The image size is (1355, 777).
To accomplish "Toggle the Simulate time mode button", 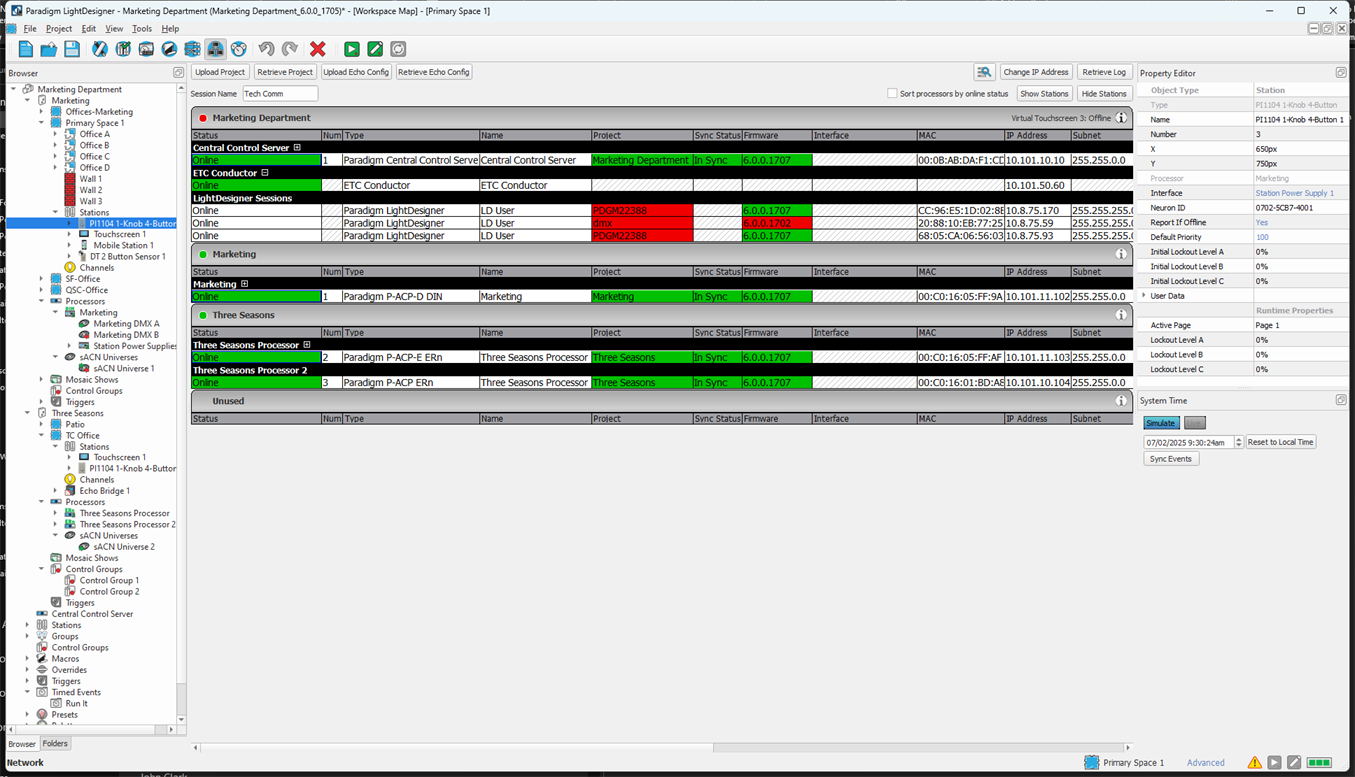I will [x=1160, y=423].
